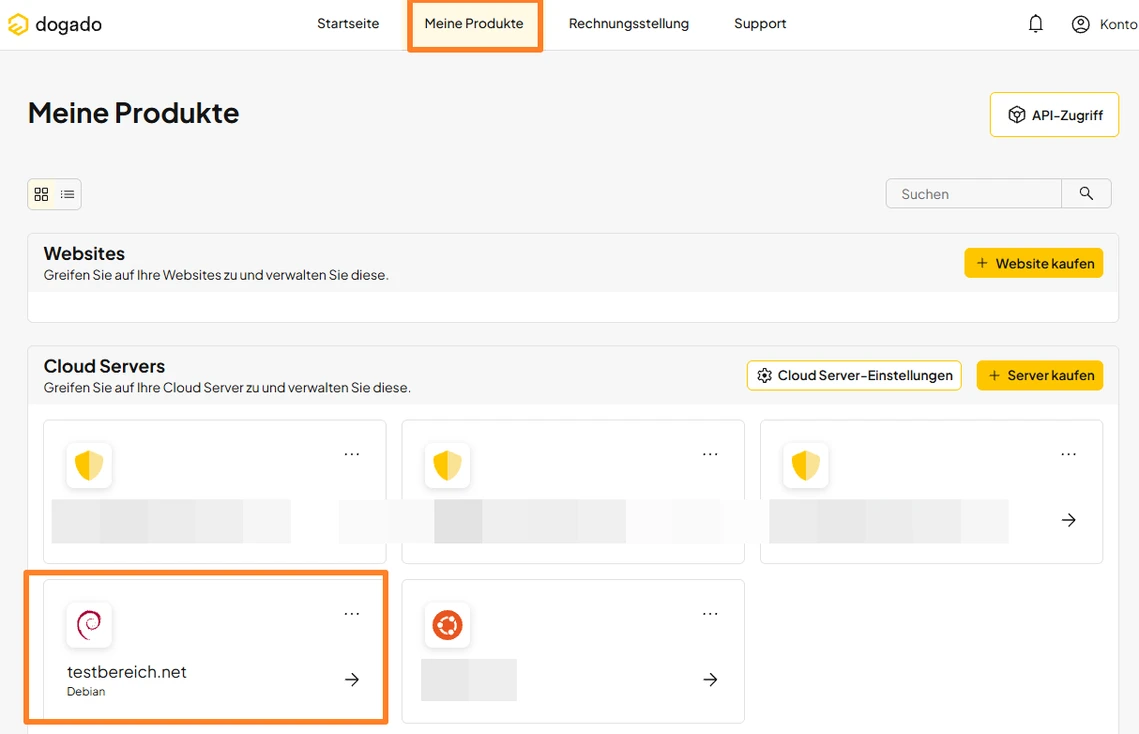The height and width of the screenshot is (734, 1139).
Task: Open notifications bell
Action: [1036, 24]
